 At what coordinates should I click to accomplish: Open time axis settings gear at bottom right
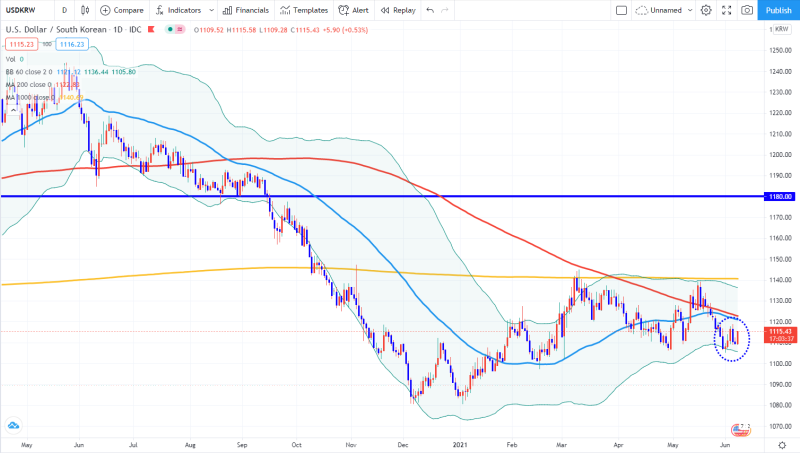click(x=782, y=445)
